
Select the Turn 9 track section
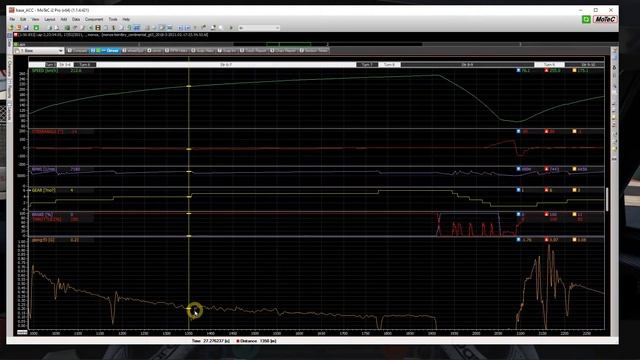pyautogui.click(x=549, y=64)
